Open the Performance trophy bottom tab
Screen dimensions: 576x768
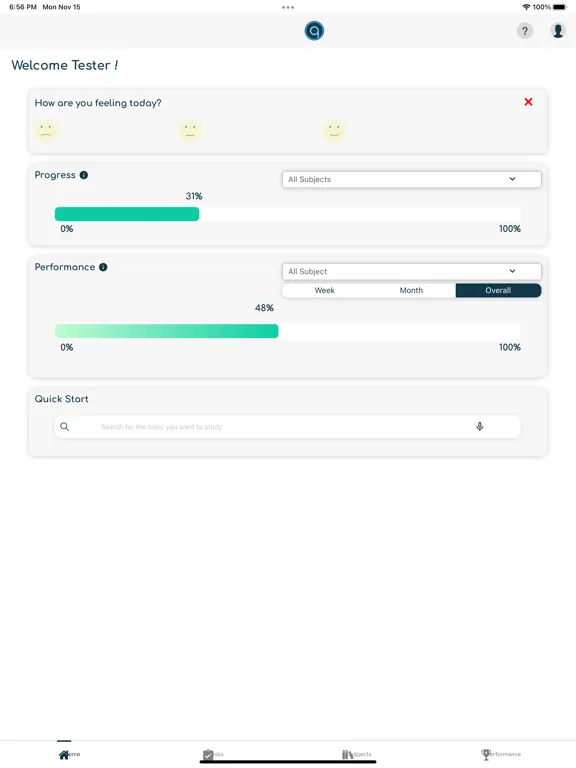point(501,754)
